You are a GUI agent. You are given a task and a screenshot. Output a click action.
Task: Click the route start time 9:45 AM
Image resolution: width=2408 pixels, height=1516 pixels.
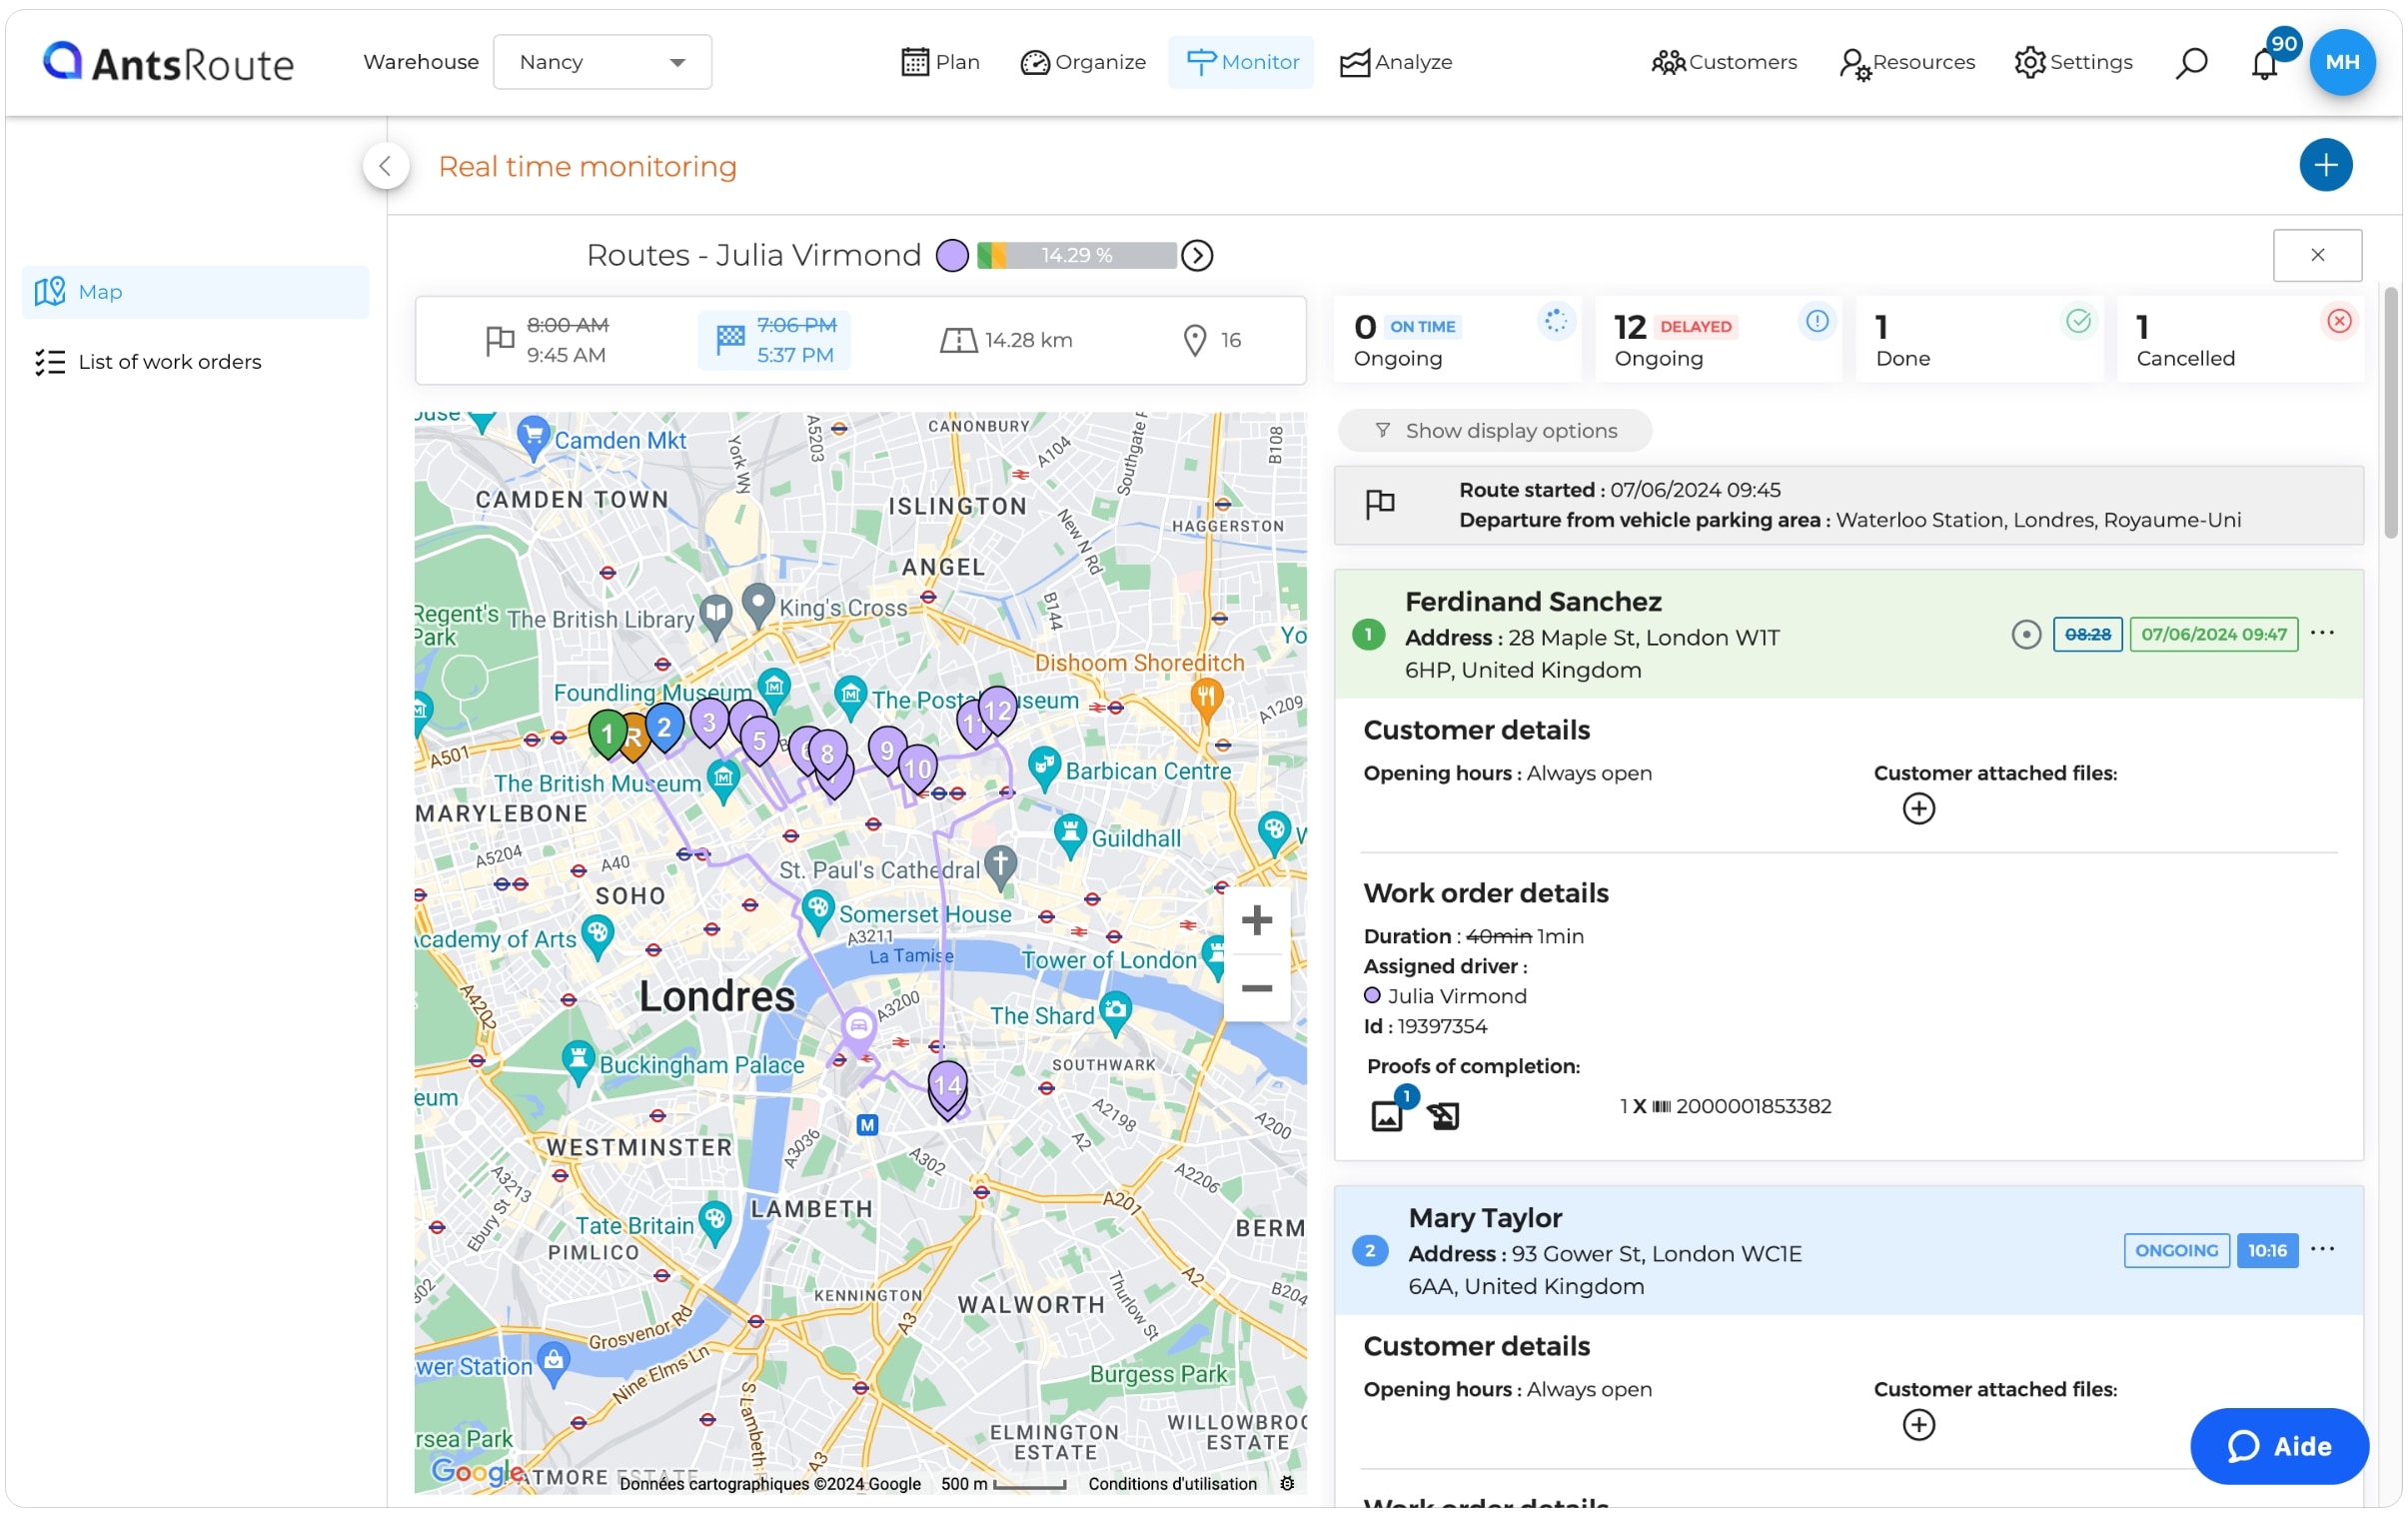coord(566,355)
